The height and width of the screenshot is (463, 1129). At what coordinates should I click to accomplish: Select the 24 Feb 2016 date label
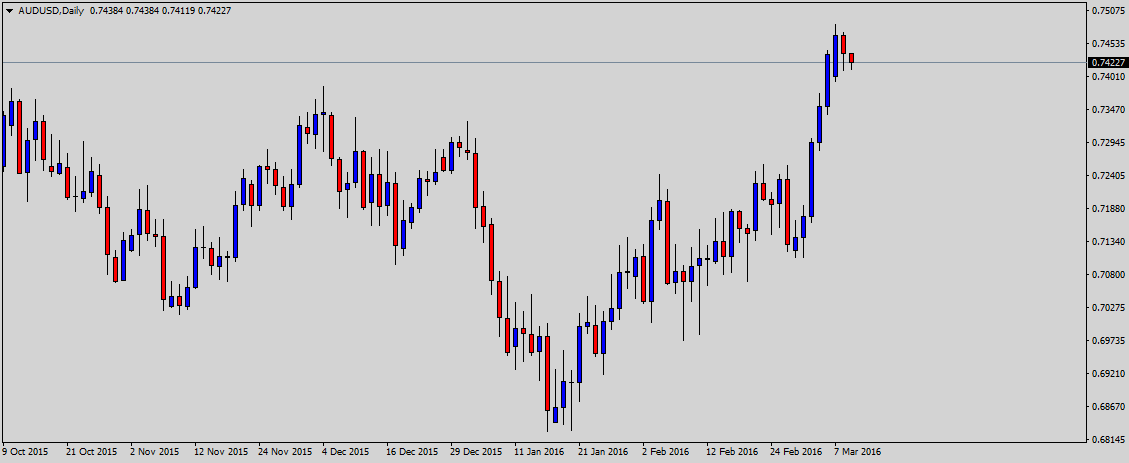796,451
